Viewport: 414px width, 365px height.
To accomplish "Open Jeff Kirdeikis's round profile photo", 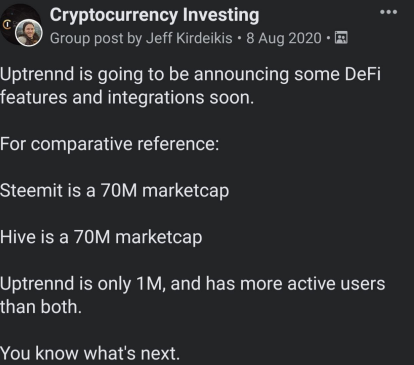I will click(x=29, y=33).
